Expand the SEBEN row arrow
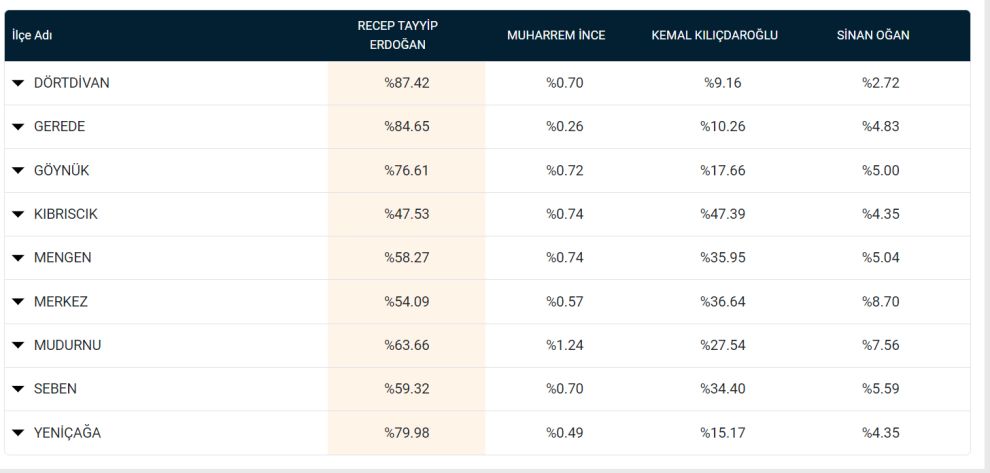990x473 pixels. coord(18,389)
